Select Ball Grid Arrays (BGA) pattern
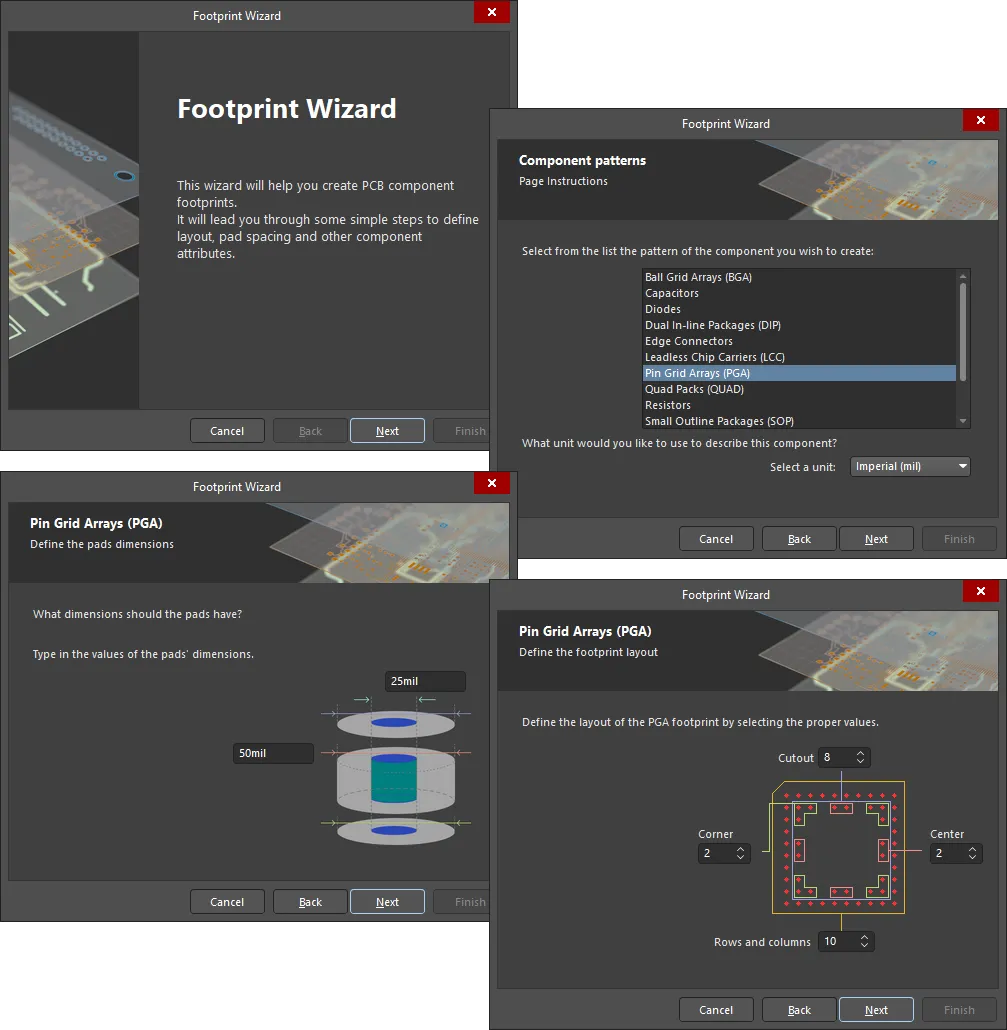This screenshot has width=1007, height=1030. (x=697, y=277)
